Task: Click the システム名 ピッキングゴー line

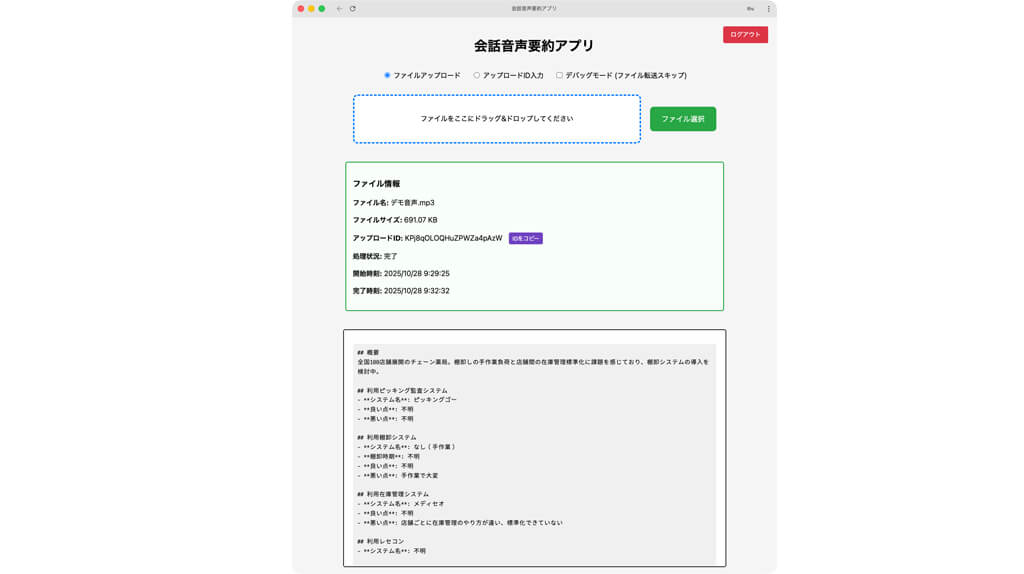Action: (407, 400)
